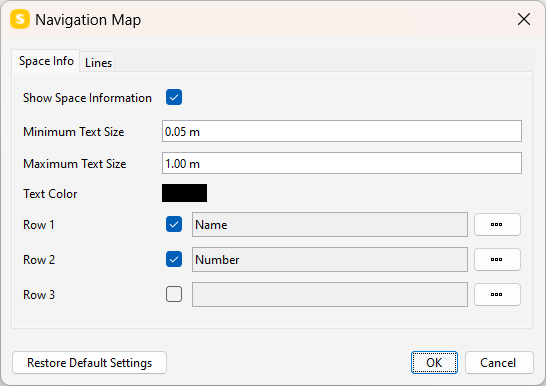This screenshot has width=546, height=386.
Task: Open the black Text Color swatch
Action: point(184,193)
